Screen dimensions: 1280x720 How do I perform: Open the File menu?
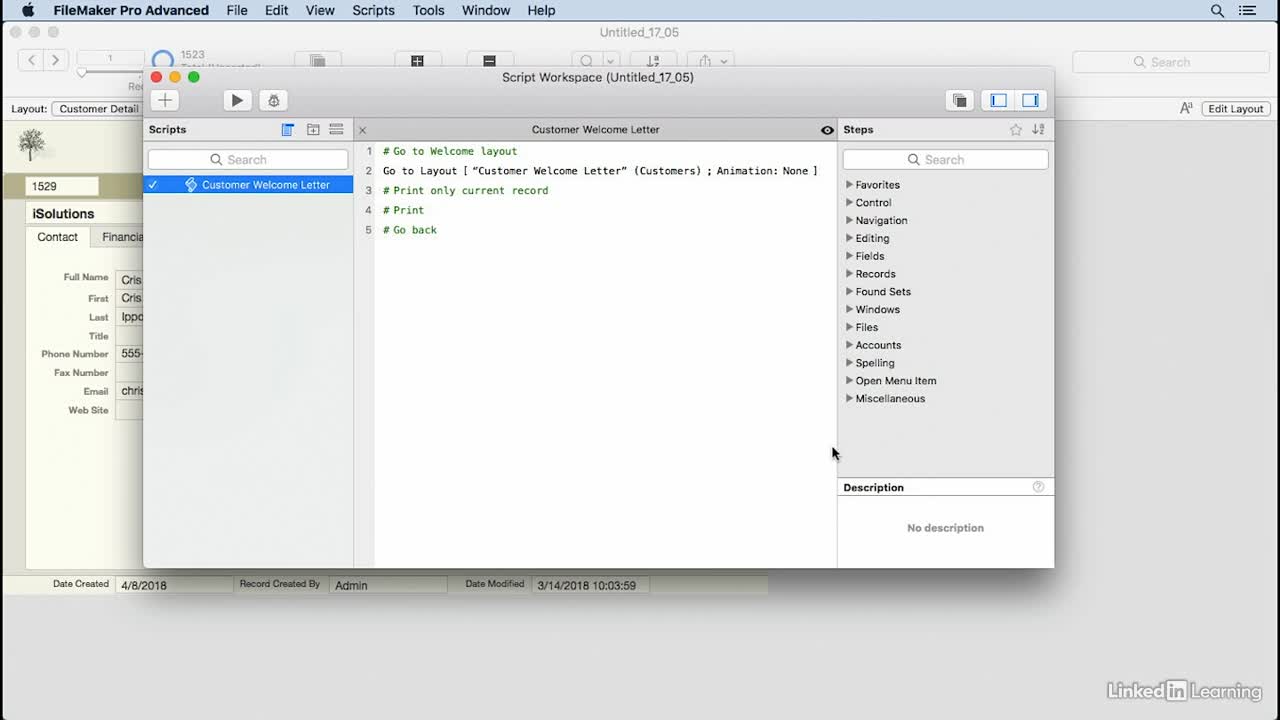tap(237, 10)
